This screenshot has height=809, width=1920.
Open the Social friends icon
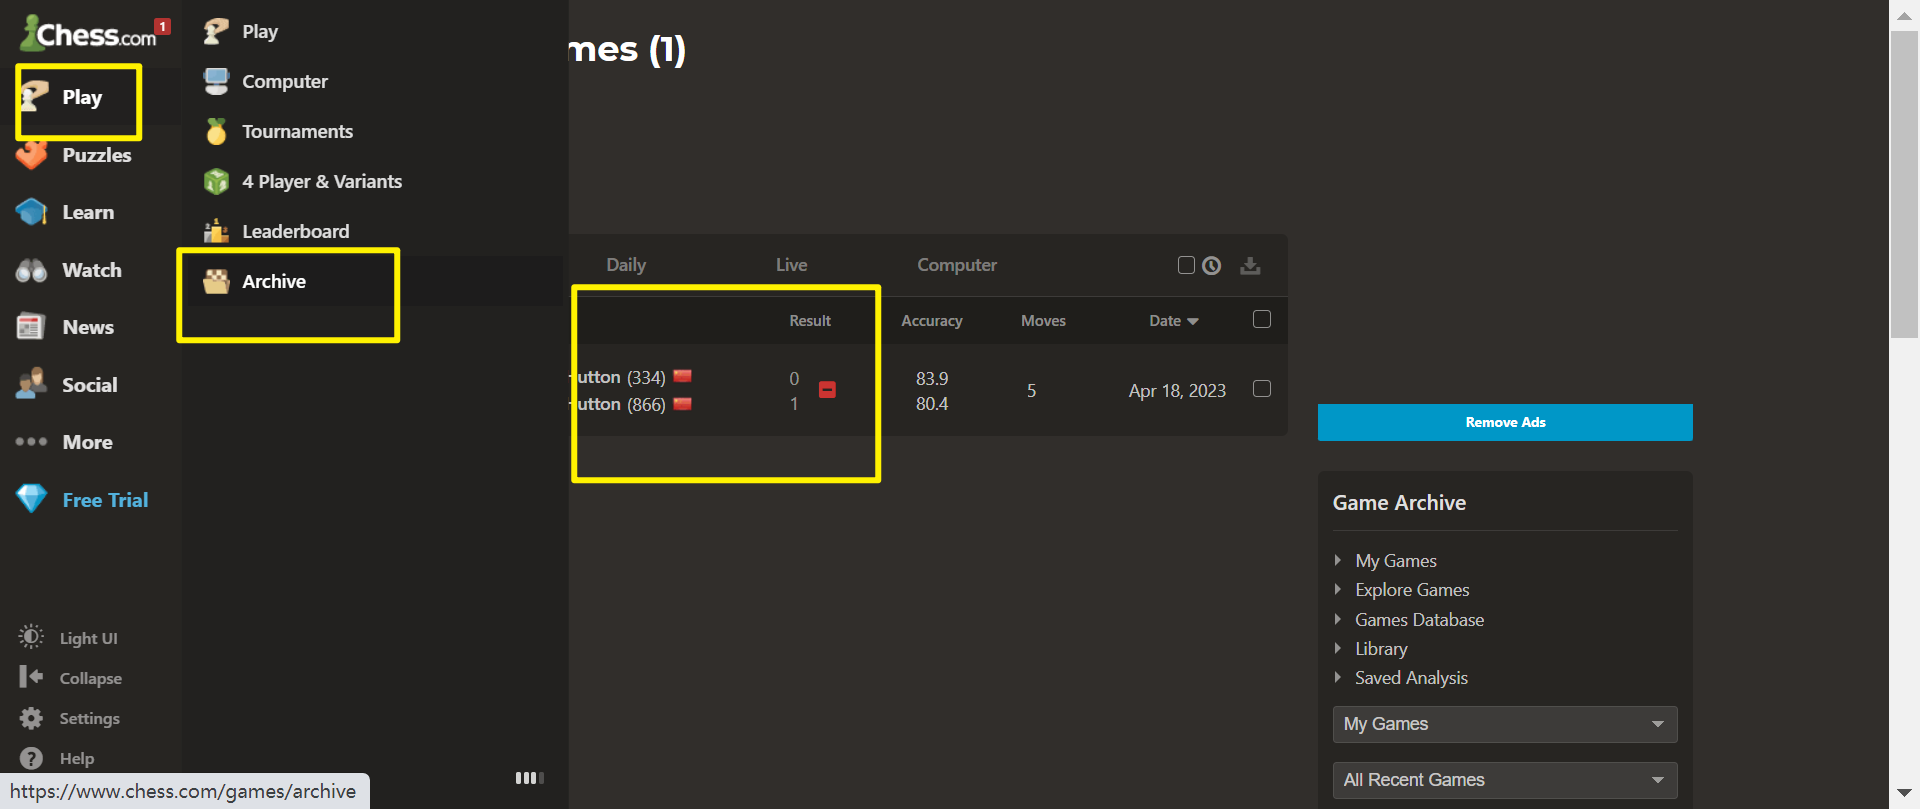(x=31, y=384)
